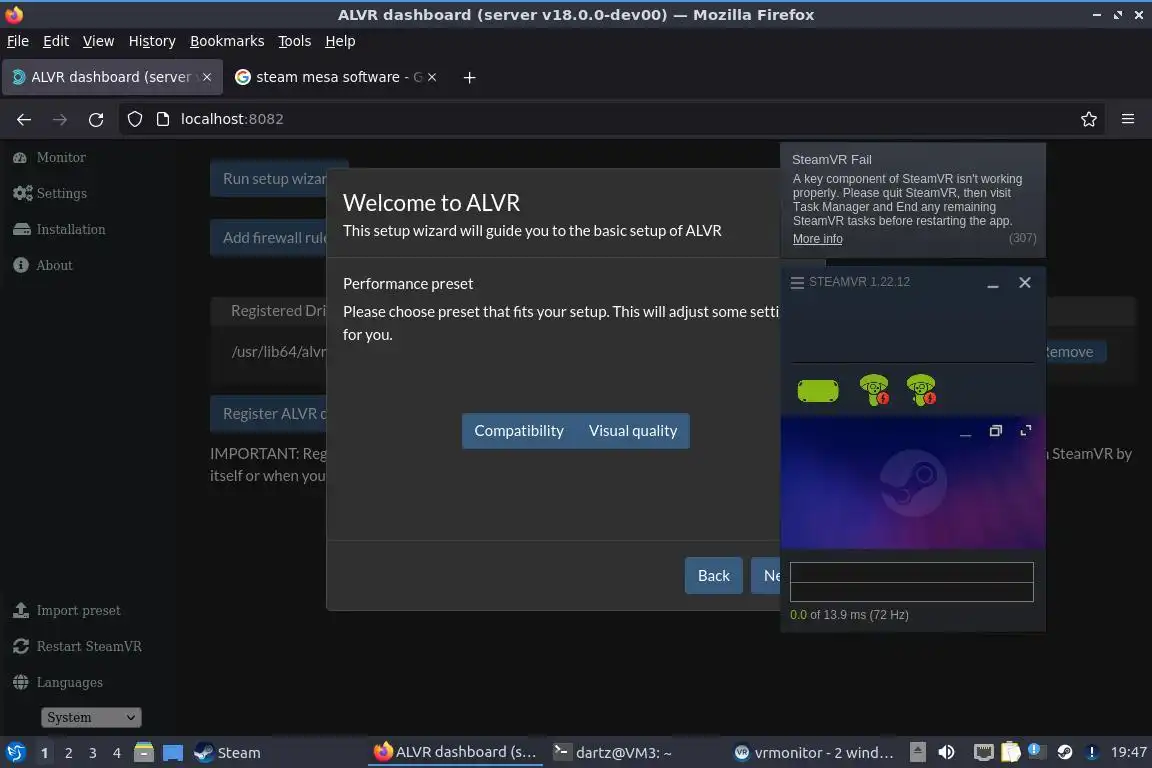Open the file manager from the taskbar
Screen dimensions: 1152x768
click(x=144, y=752)
